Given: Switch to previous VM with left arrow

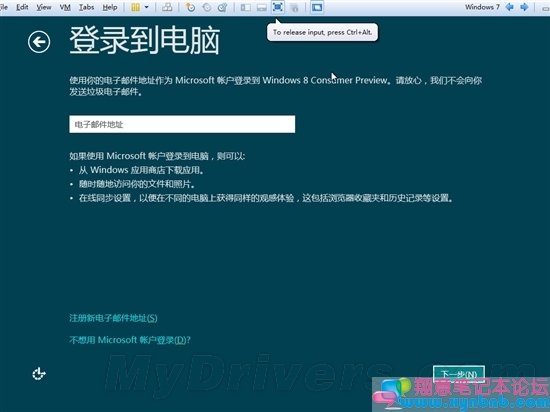Looking at the screenshot, I should coord(509,7).
